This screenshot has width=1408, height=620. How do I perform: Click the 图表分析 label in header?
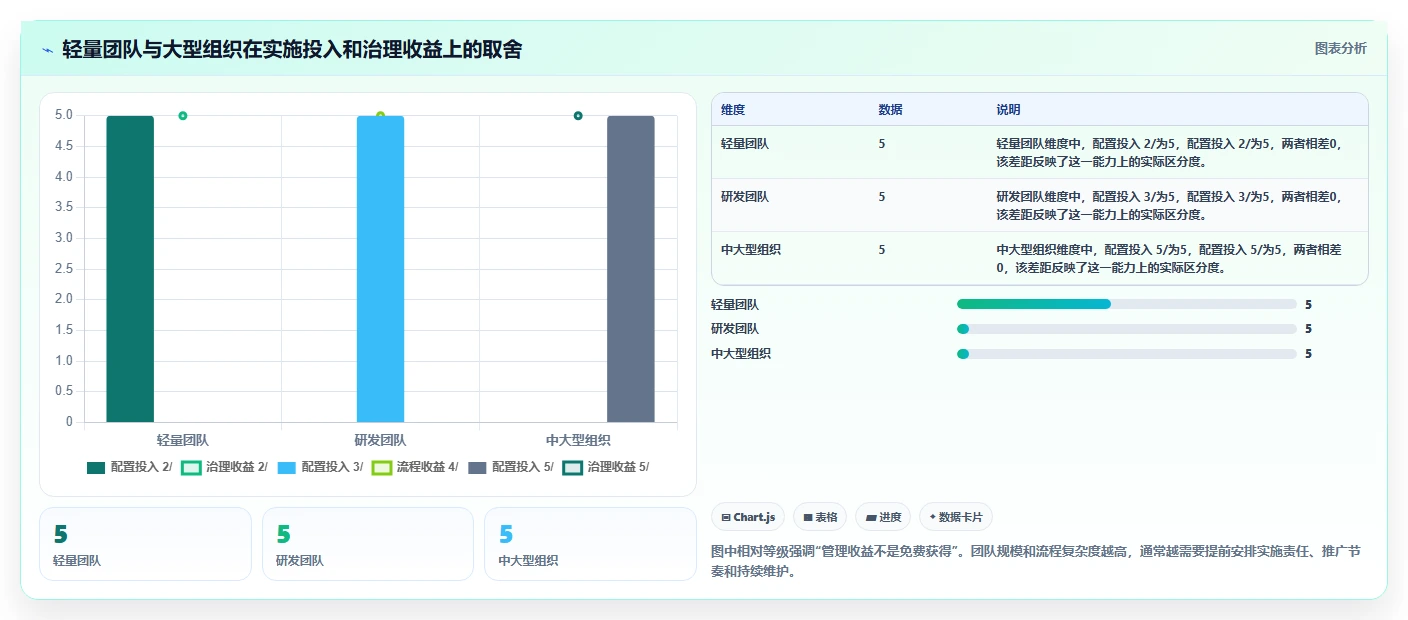click(x=1340, y=48)
